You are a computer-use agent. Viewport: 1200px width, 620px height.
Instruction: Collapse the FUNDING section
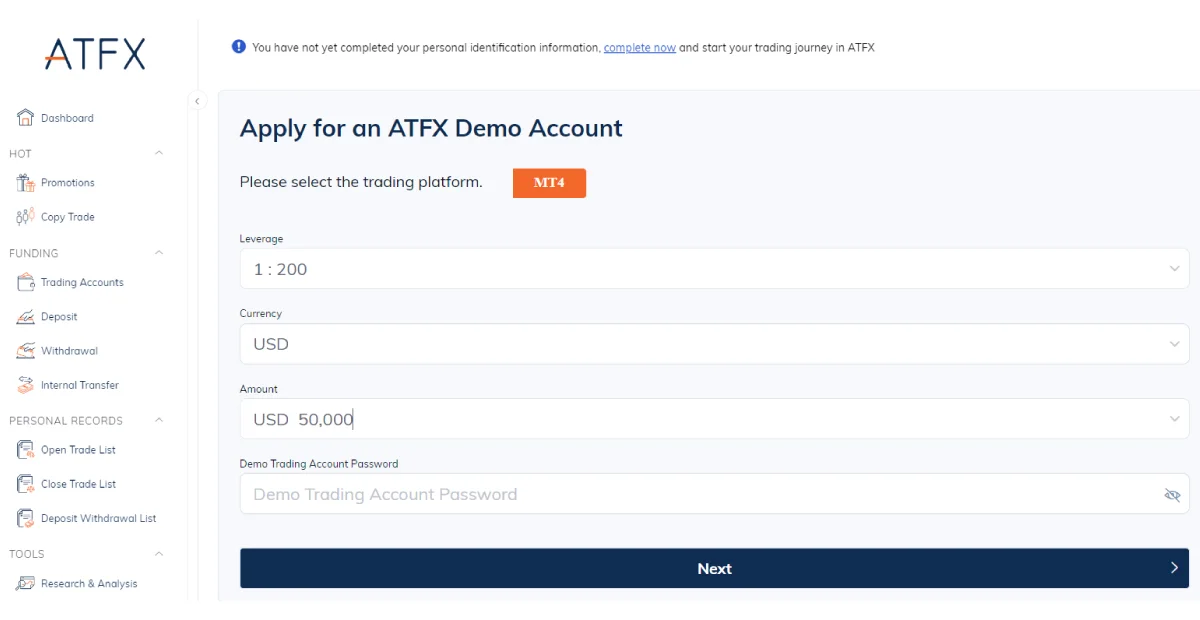158,253
